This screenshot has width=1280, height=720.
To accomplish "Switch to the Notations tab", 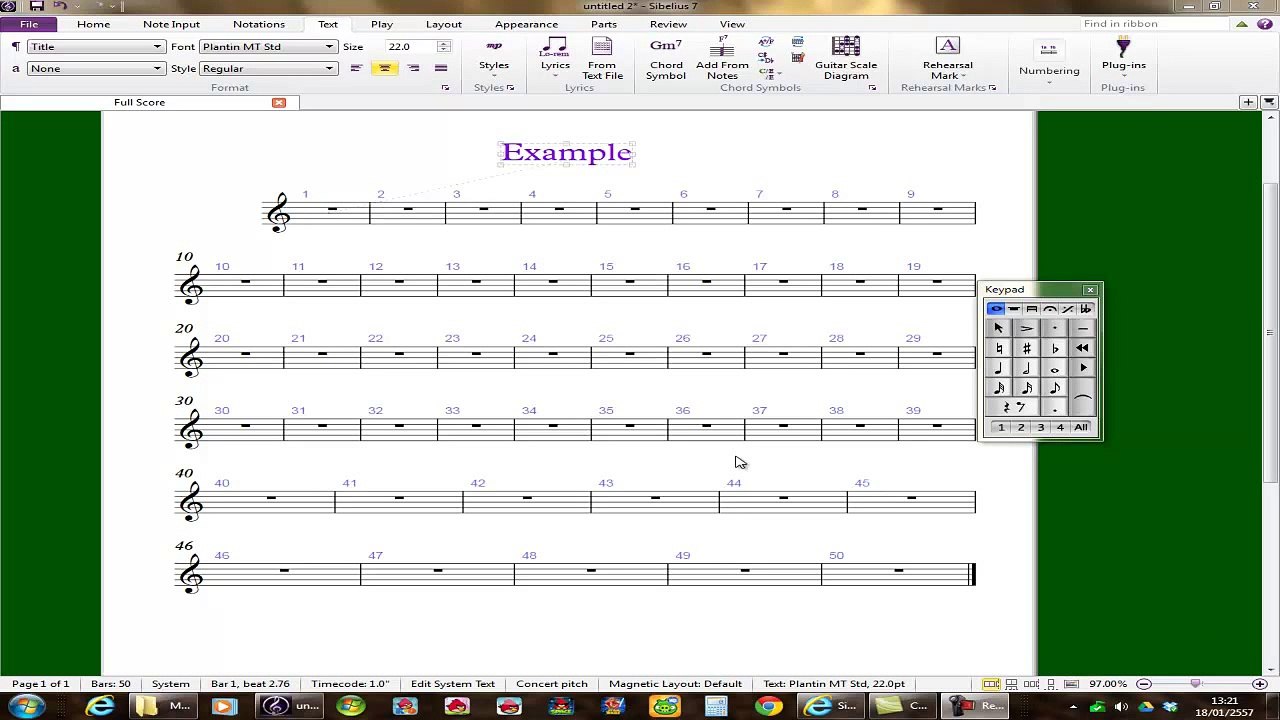I will pyautogui.click(x=259, y=24).
